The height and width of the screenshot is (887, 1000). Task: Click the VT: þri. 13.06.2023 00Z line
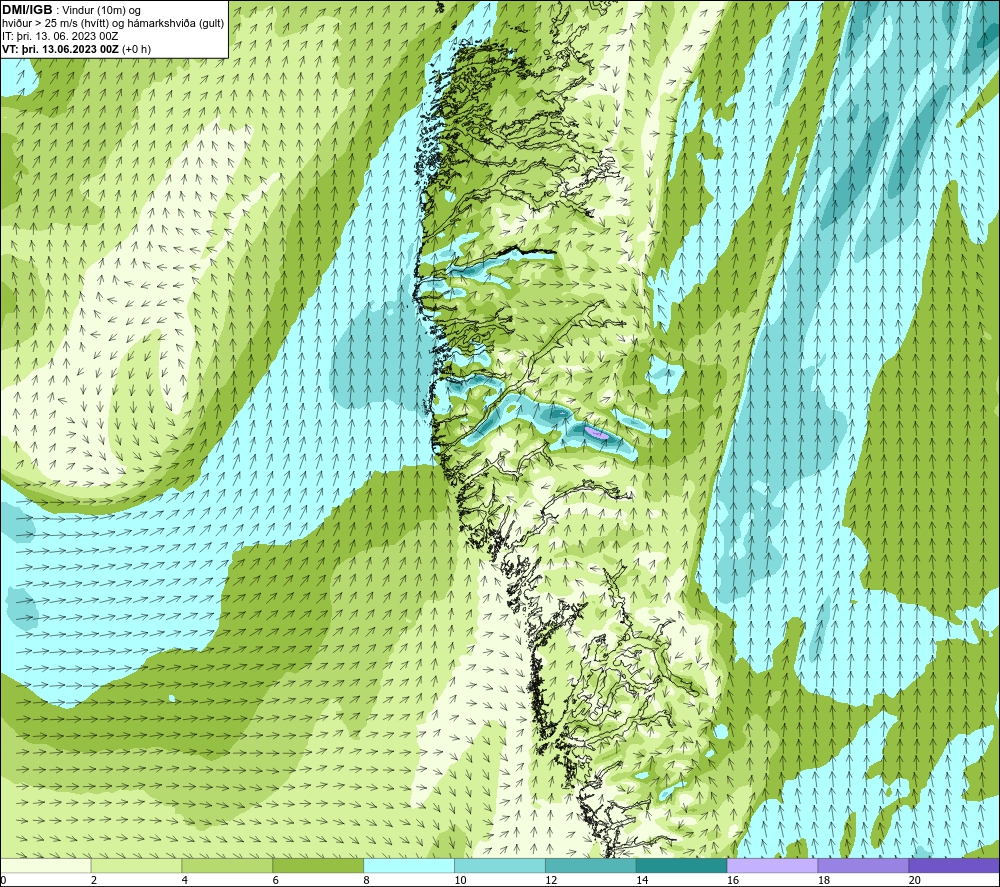click(x=77, y=49)
